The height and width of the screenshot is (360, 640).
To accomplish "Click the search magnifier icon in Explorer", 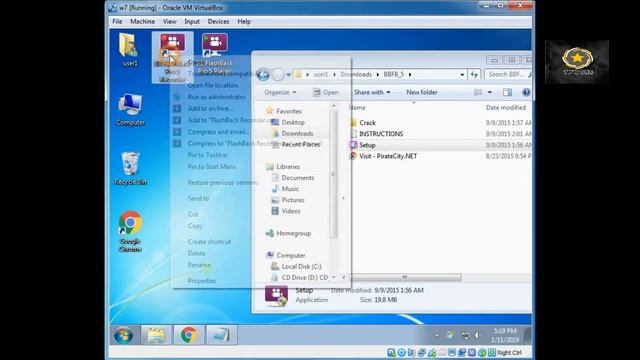I will pyautogui.click(x=529, y=75).
